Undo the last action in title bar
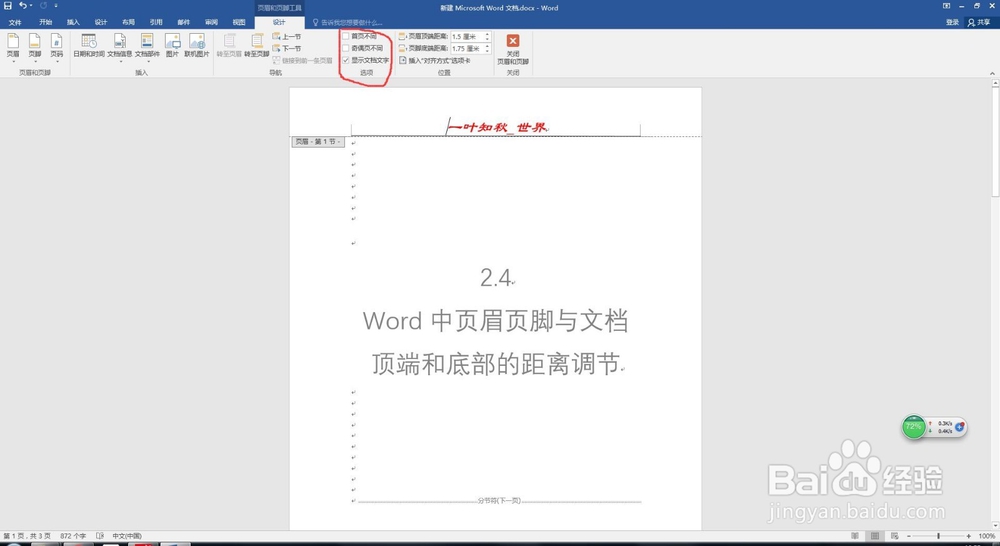 tap(22, 6)
